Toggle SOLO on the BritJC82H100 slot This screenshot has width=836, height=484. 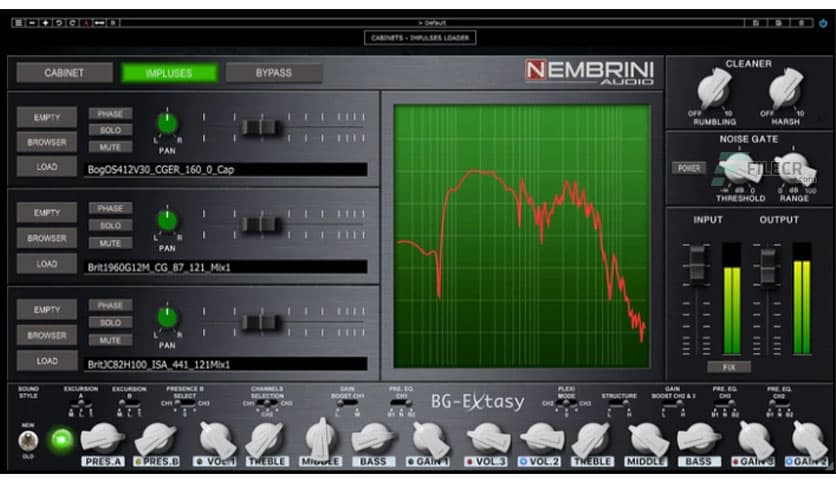[110, 322]
